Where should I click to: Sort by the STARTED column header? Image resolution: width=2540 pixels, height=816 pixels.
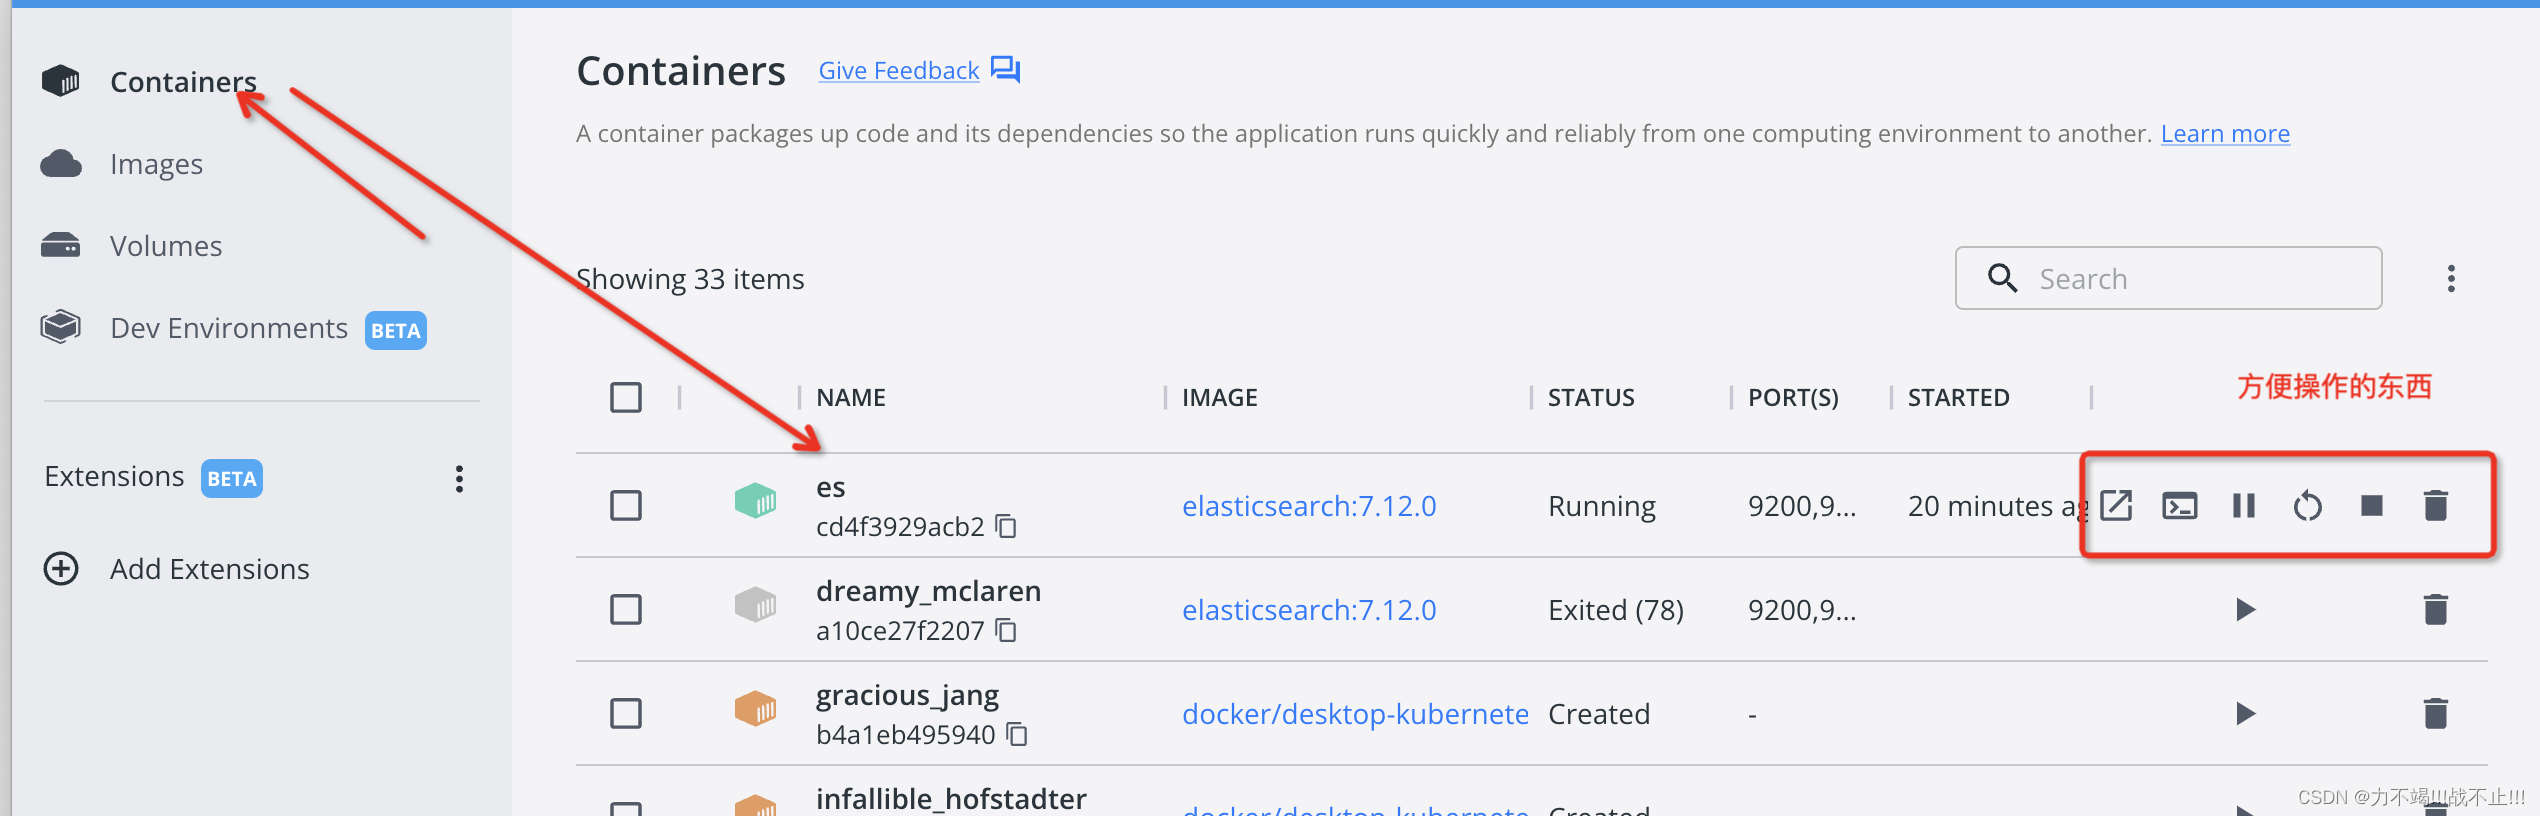point(1958,398)
